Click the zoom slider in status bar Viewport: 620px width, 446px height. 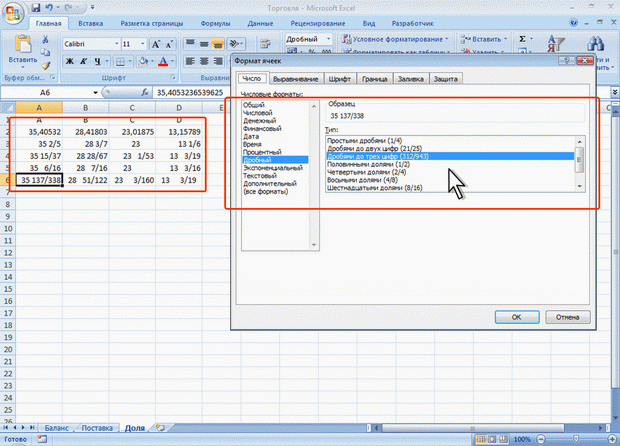[x=576, y=439]
